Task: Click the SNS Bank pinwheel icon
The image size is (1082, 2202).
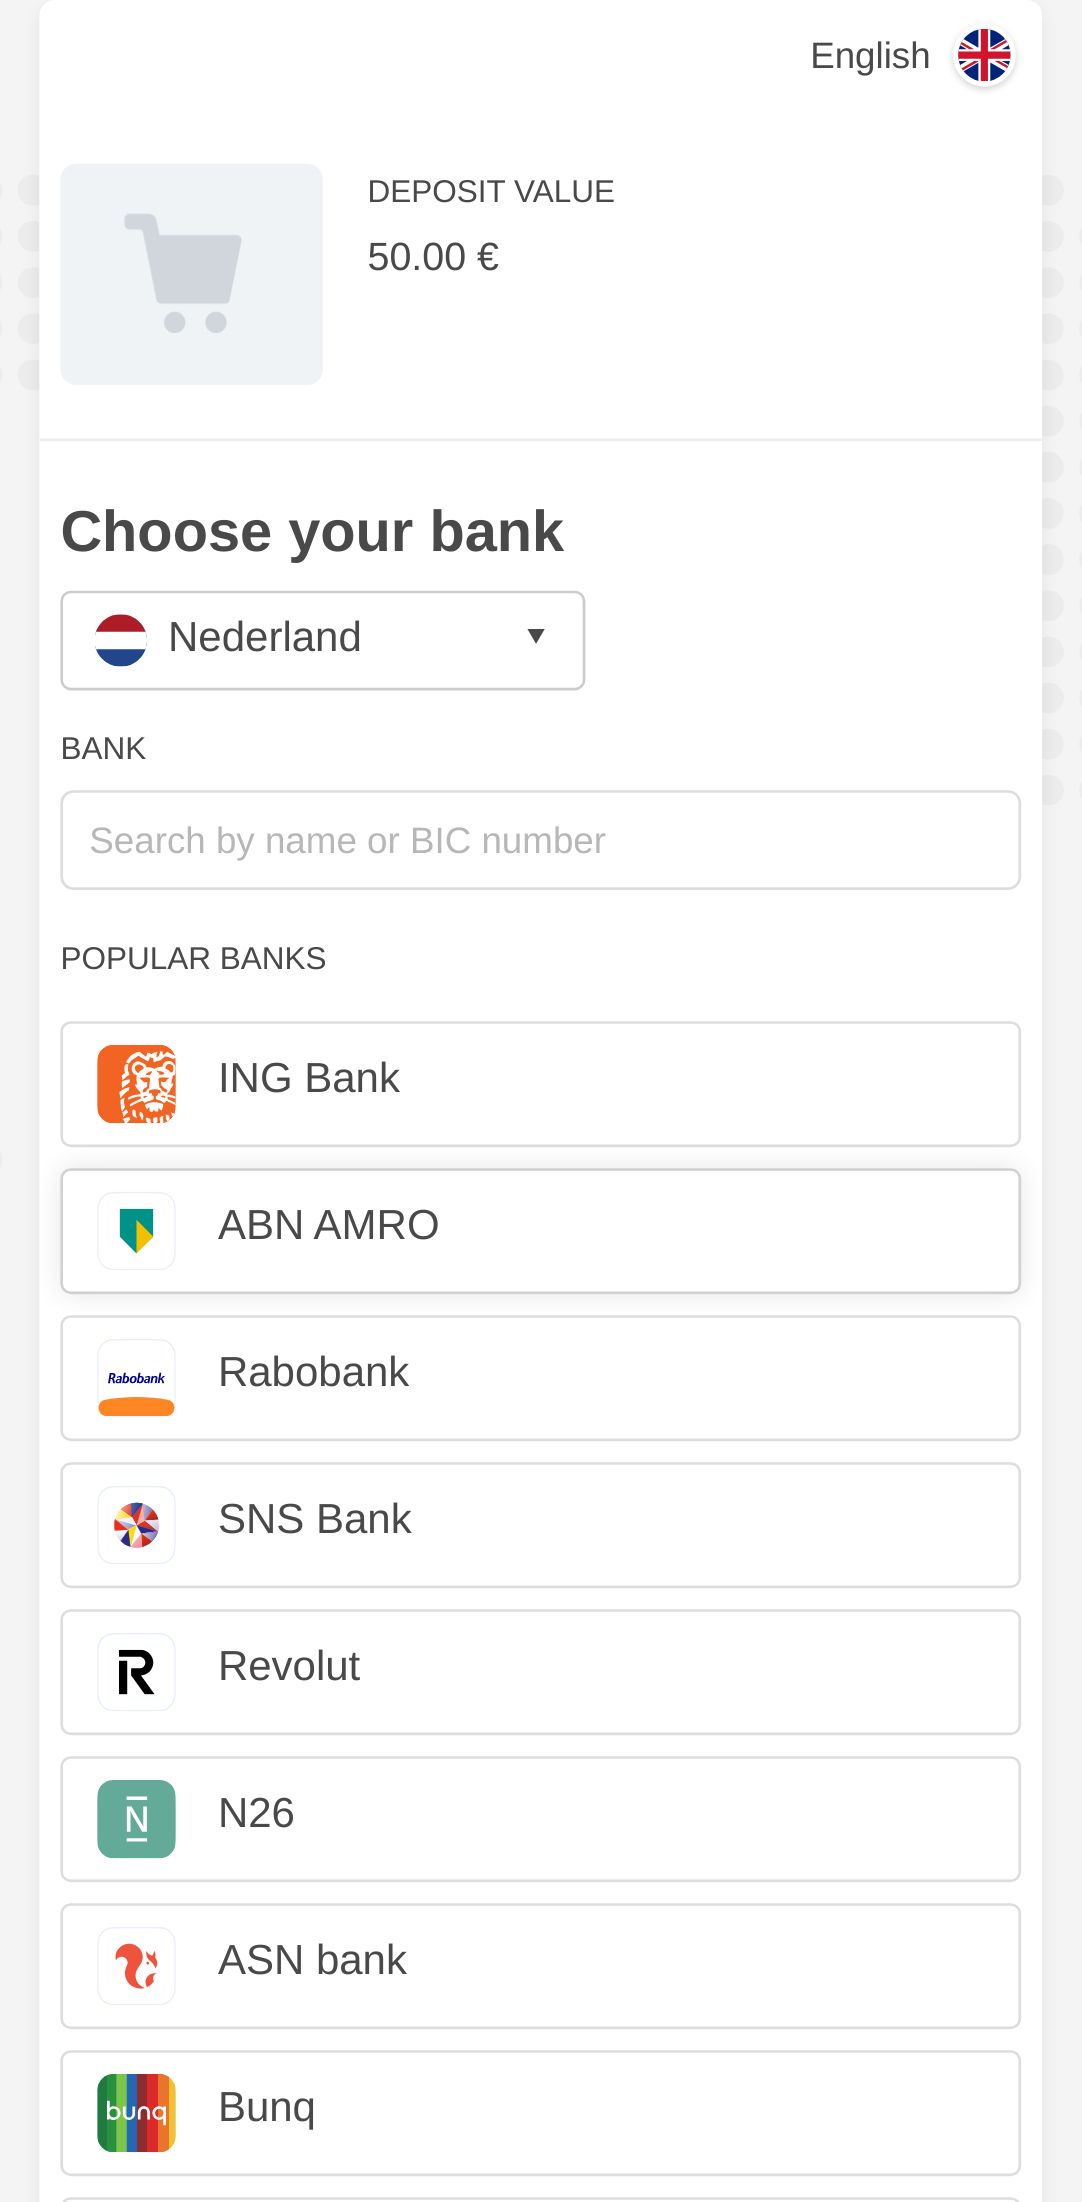Action: 136,1525
